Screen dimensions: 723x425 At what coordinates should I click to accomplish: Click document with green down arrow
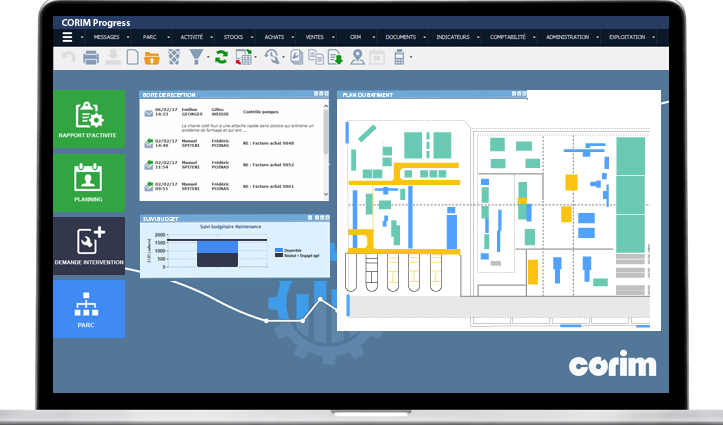[335, 58]
